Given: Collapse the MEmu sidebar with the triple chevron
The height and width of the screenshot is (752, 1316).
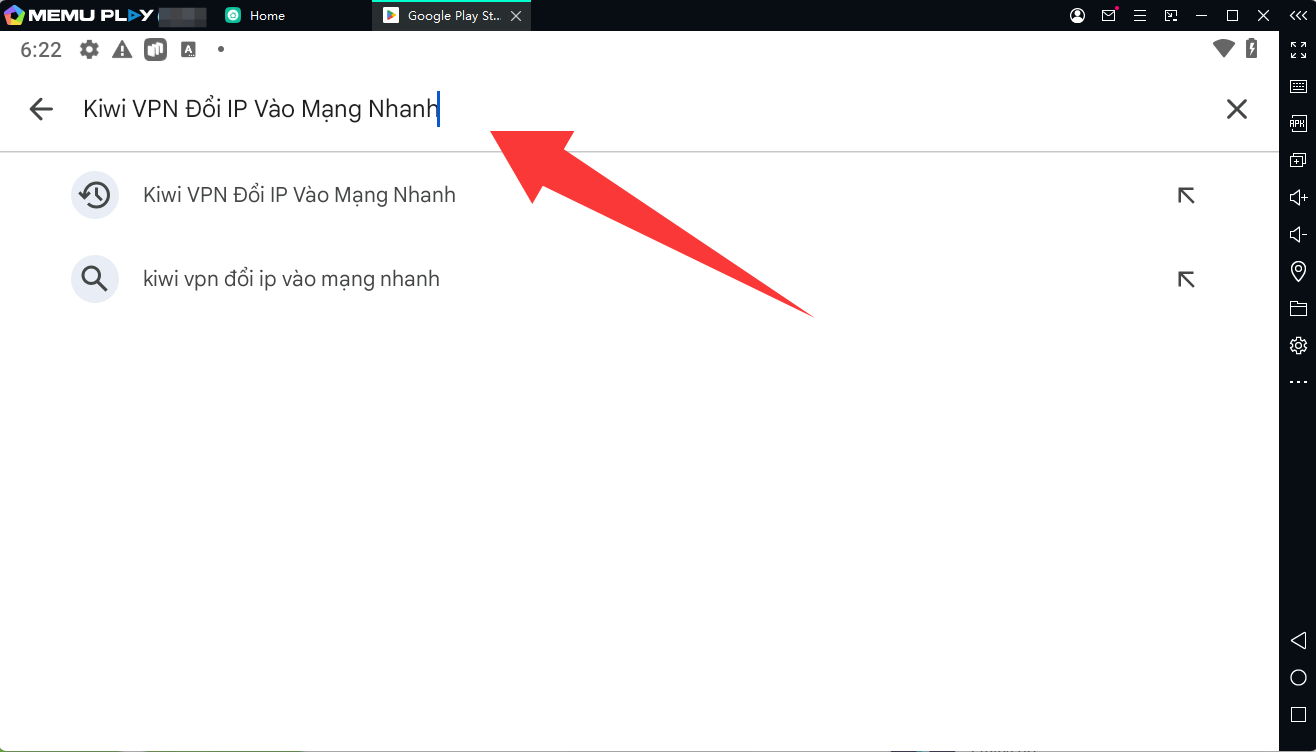Looking at the screenshot, I should coord(1298,16).
